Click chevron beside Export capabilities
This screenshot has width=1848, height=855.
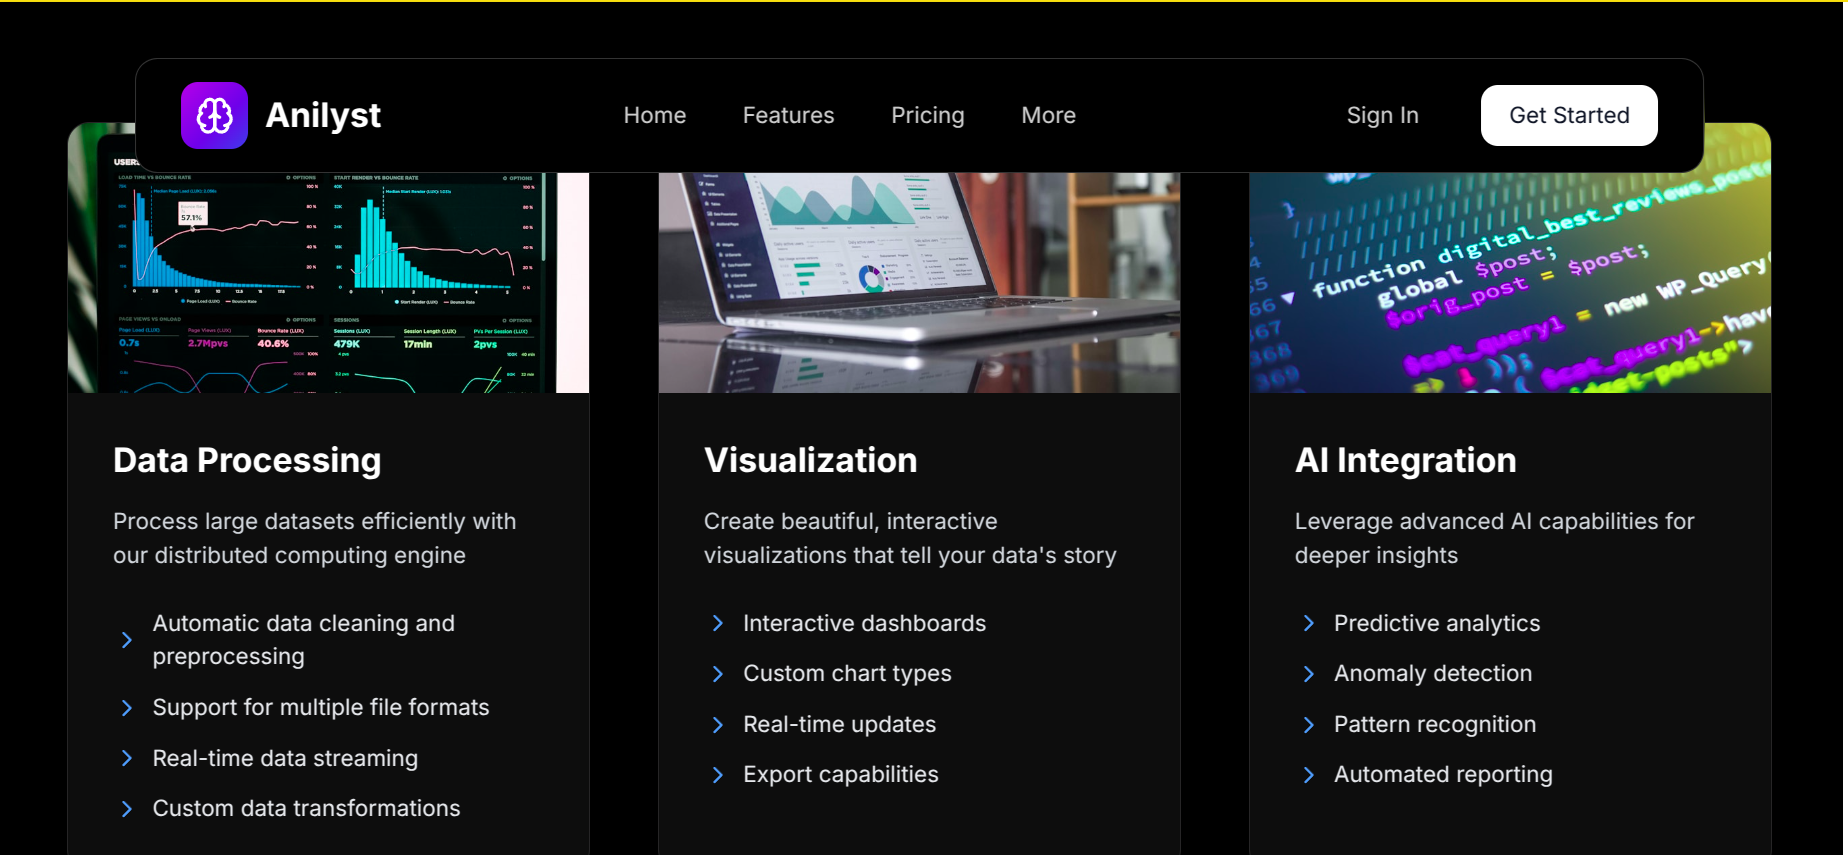(x=717, y=775)
